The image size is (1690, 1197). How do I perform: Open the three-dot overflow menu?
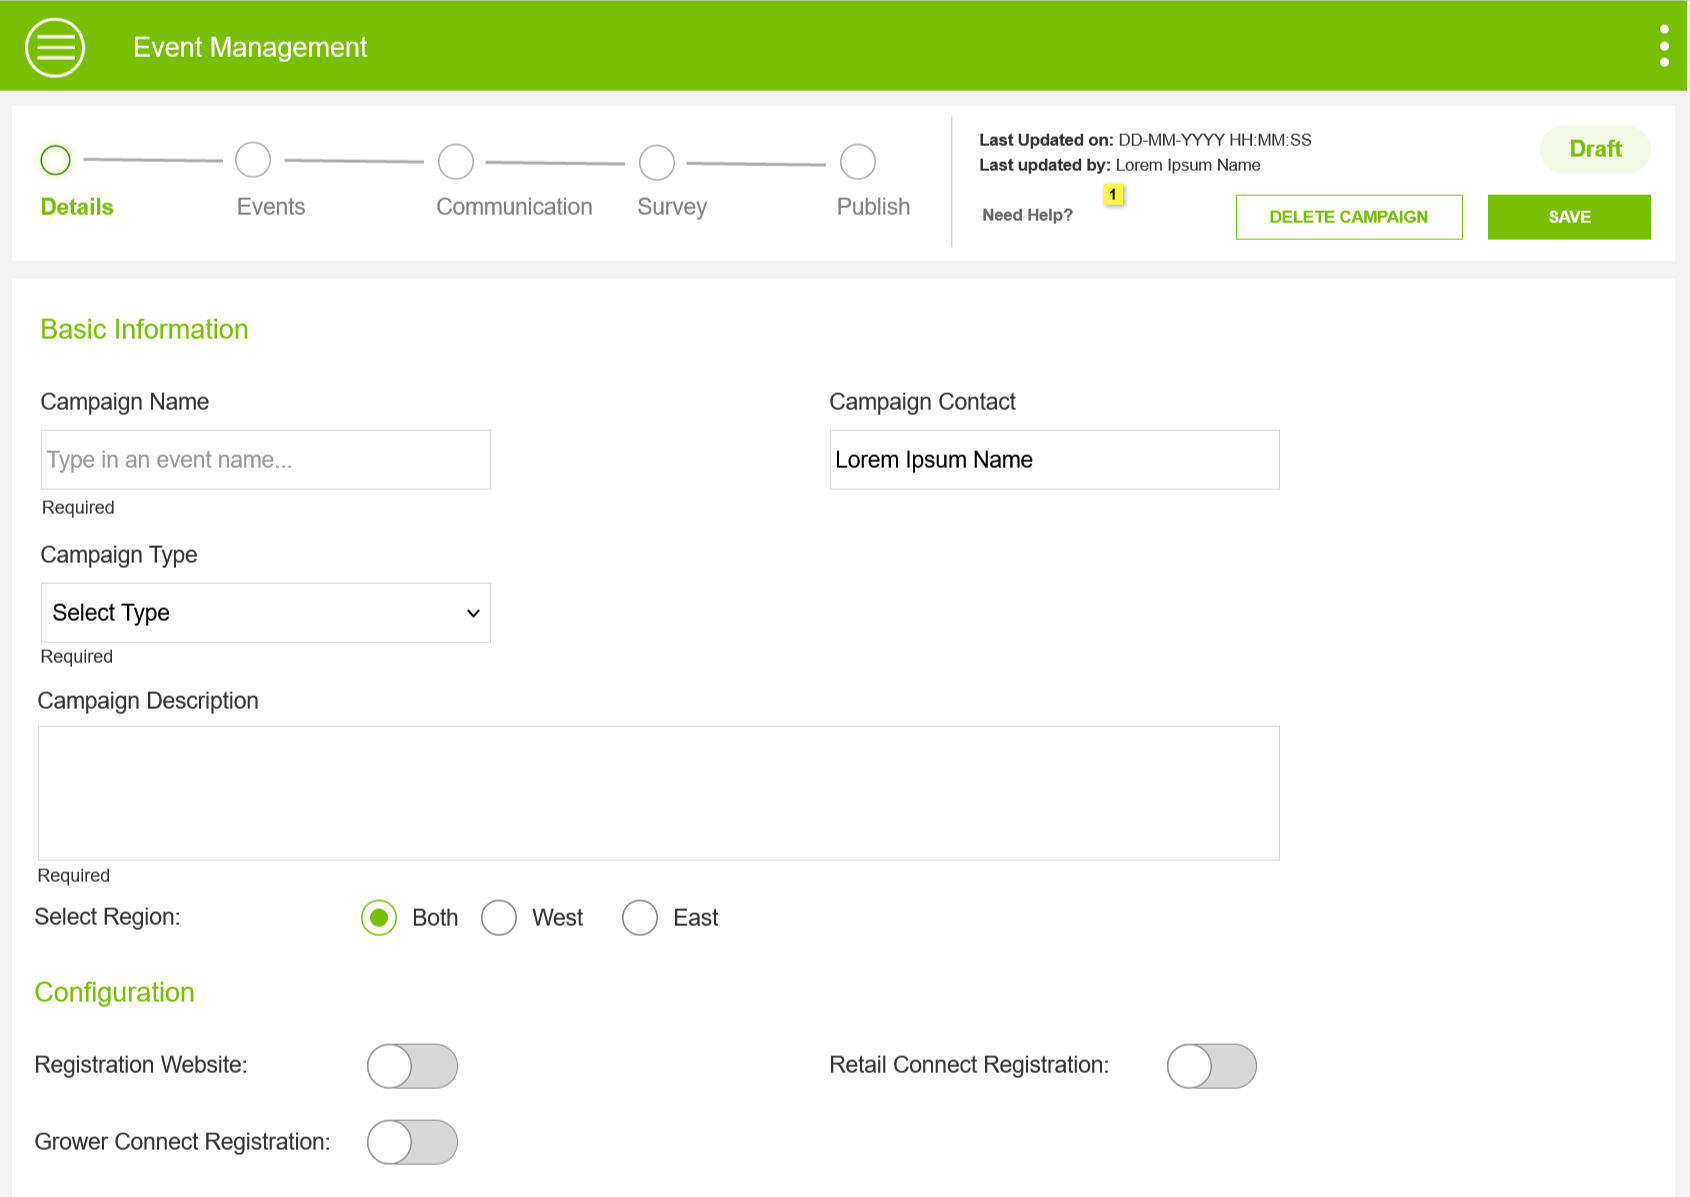click(1663, 47)
